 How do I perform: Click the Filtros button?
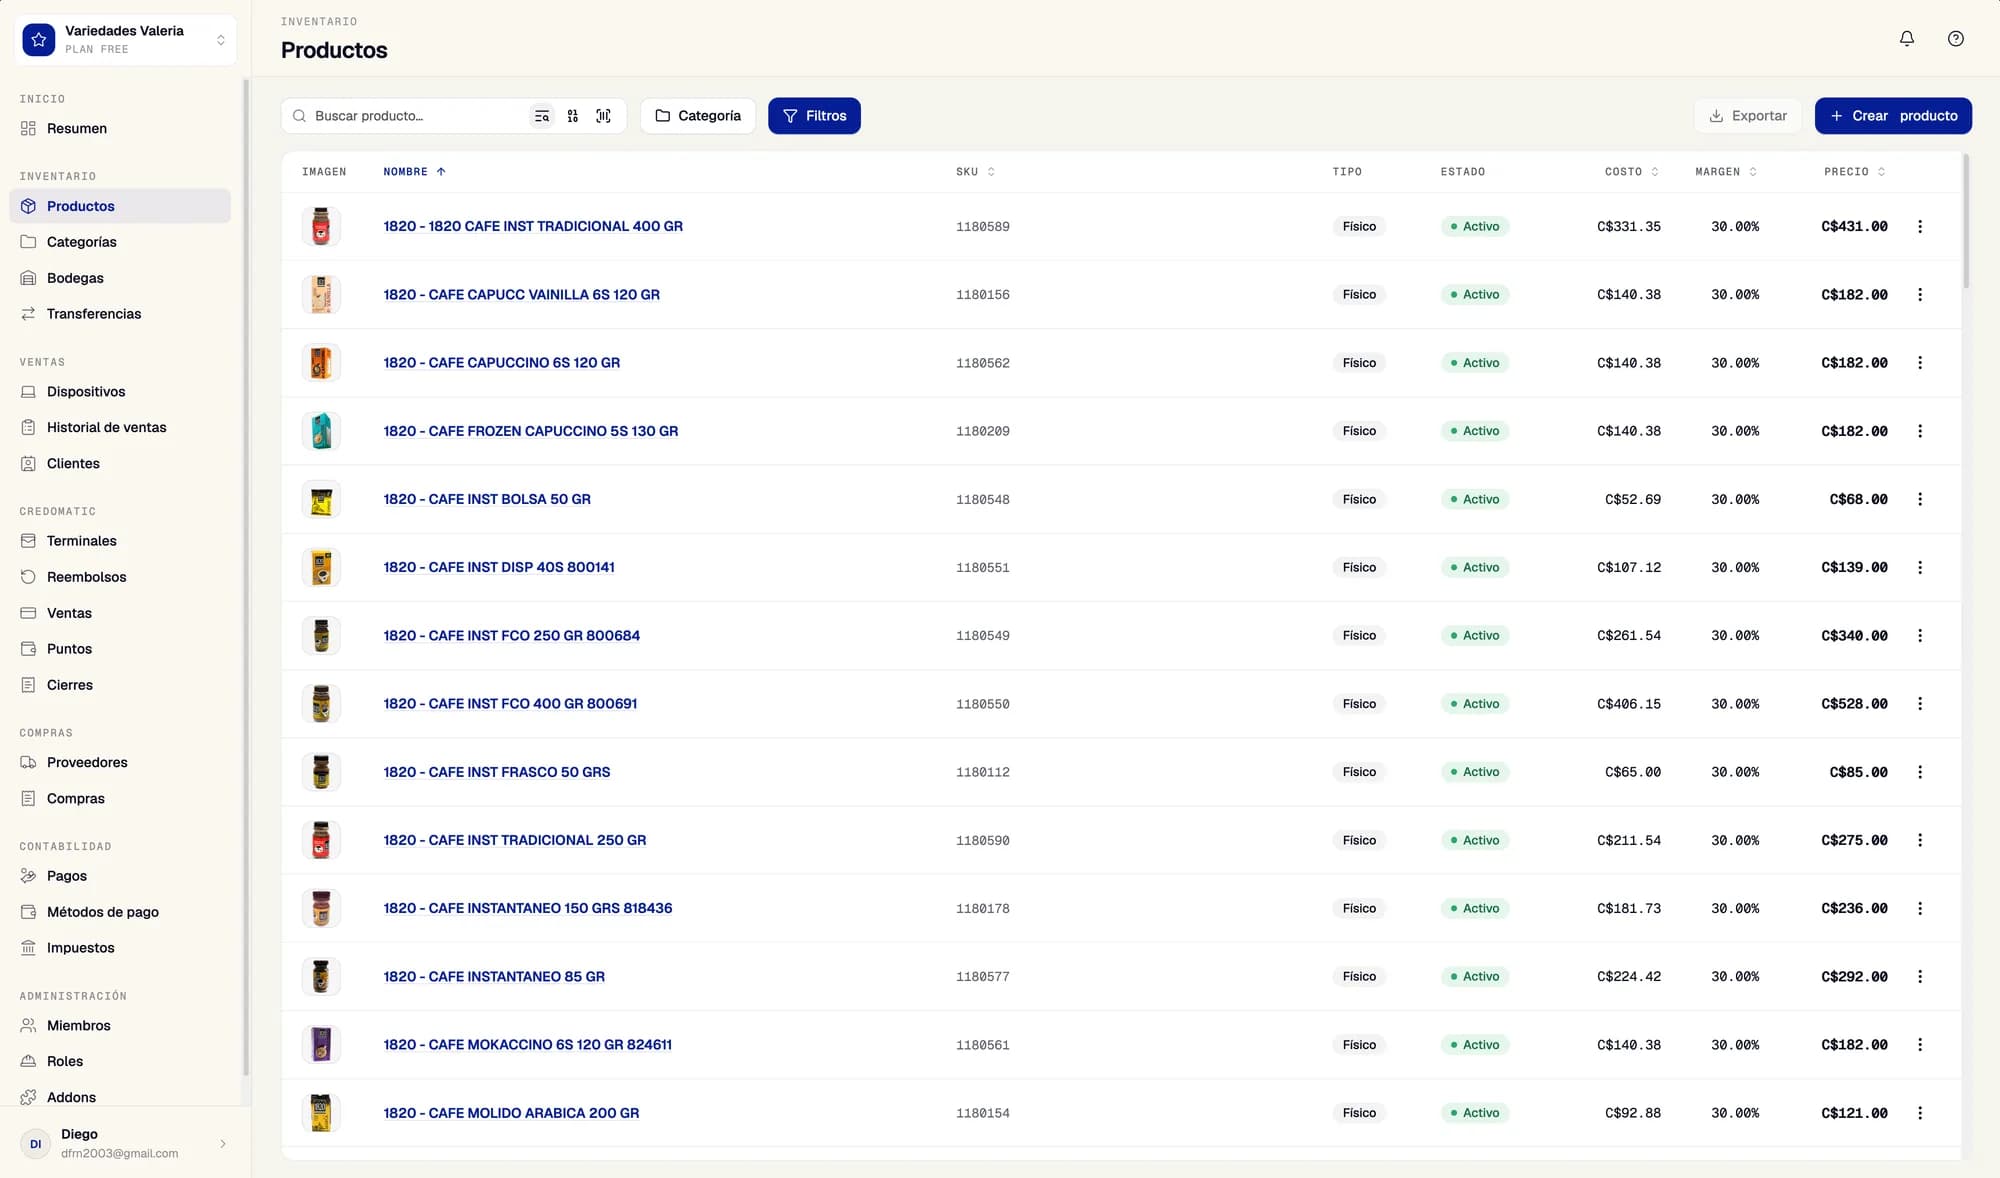tap(814, 116)
